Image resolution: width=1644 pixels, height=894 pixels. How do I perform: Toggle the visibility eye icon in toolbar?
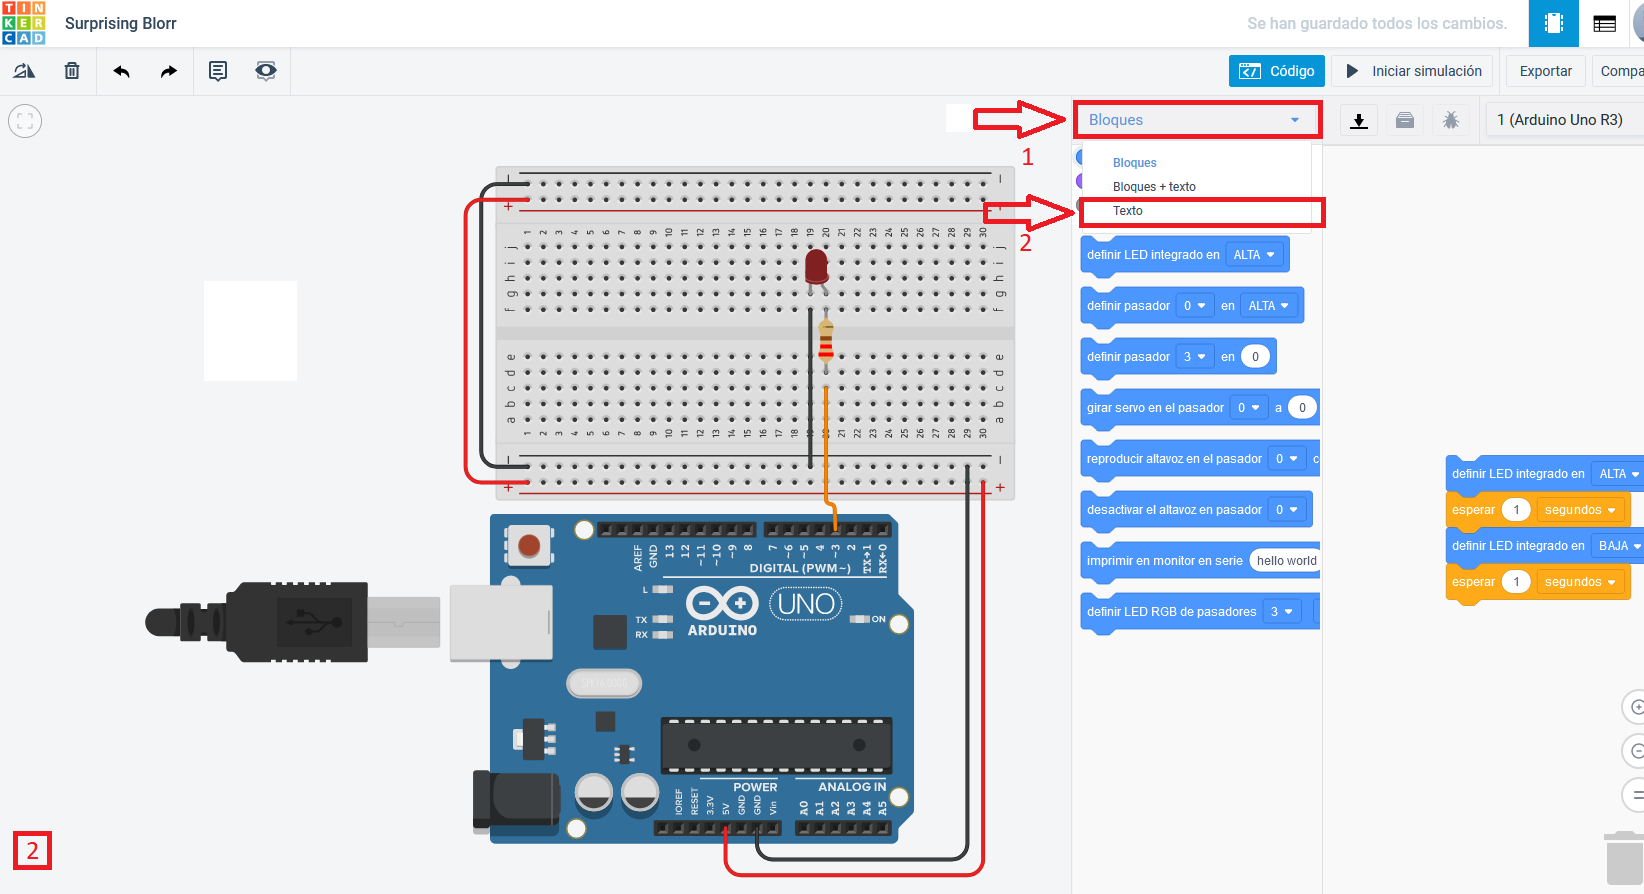266,71
